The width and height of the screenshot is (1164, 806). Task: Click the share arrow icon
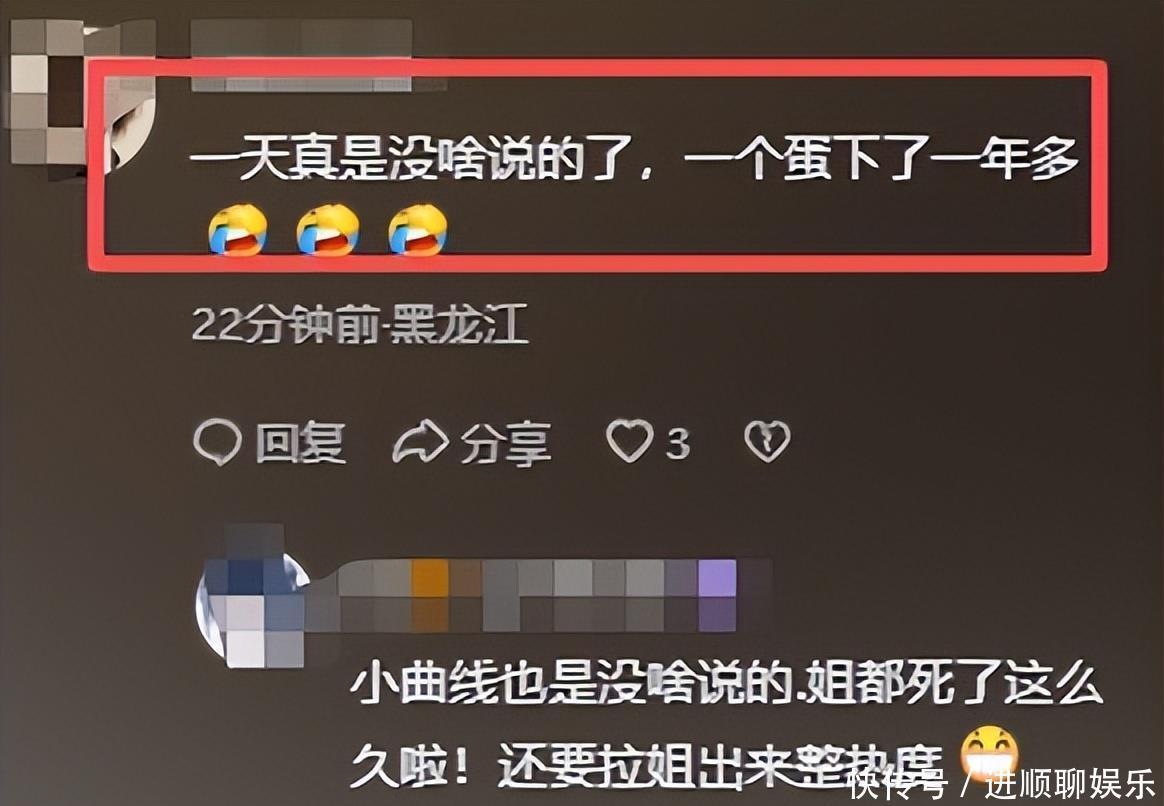coord(420,443)
